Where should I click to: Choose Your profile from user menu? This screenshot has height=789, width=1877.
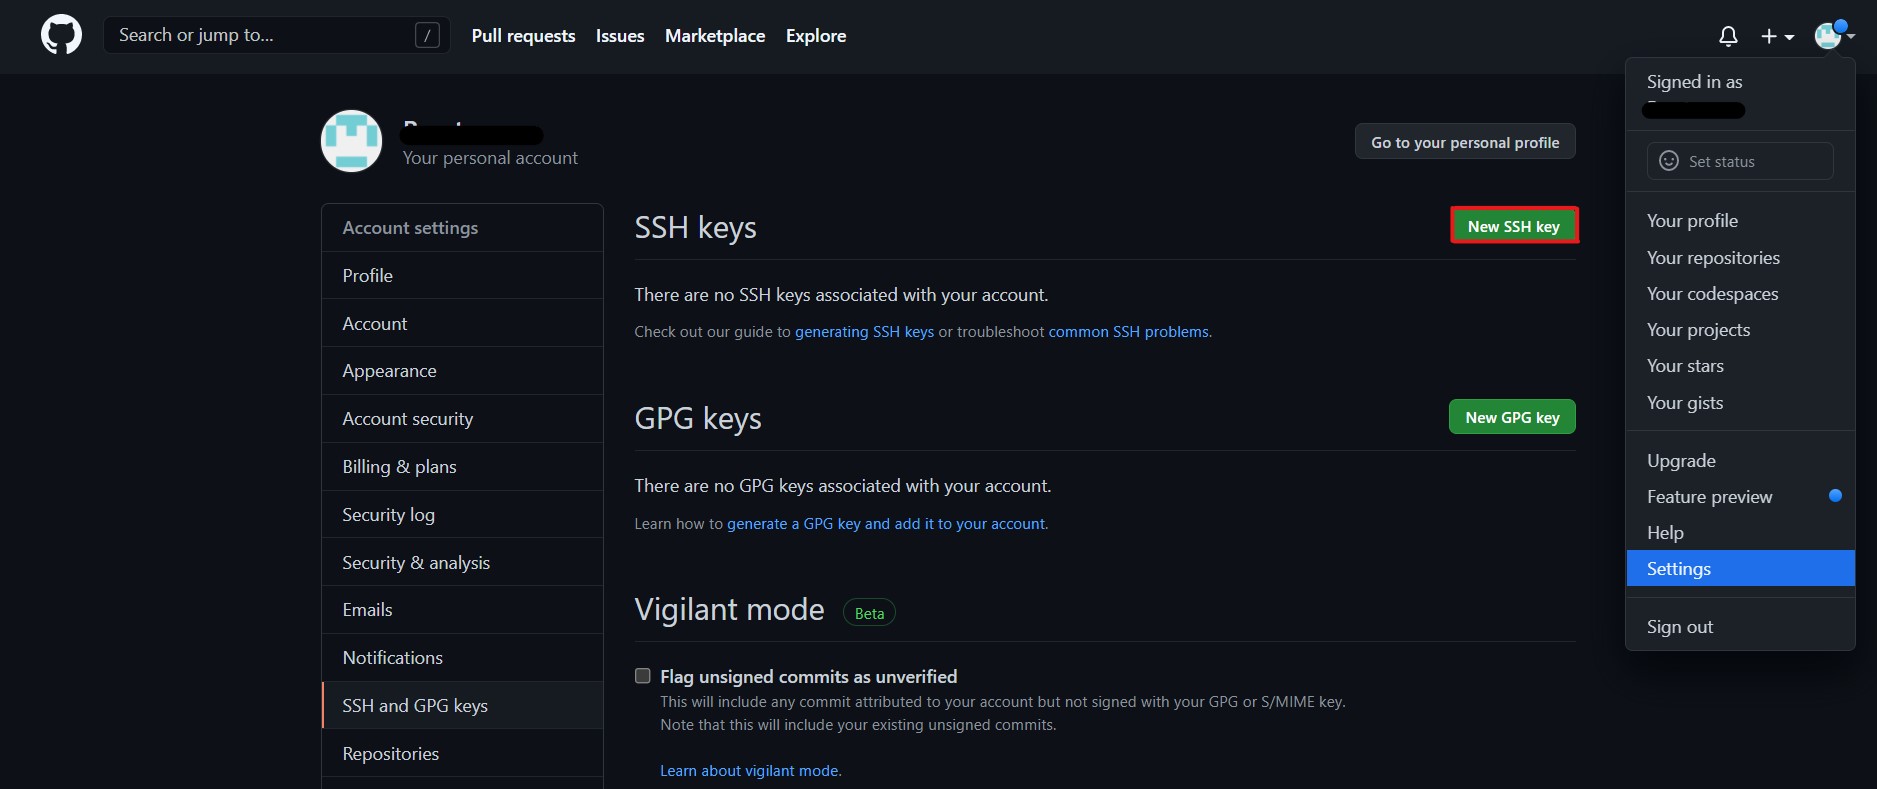tap(1740, 221)
